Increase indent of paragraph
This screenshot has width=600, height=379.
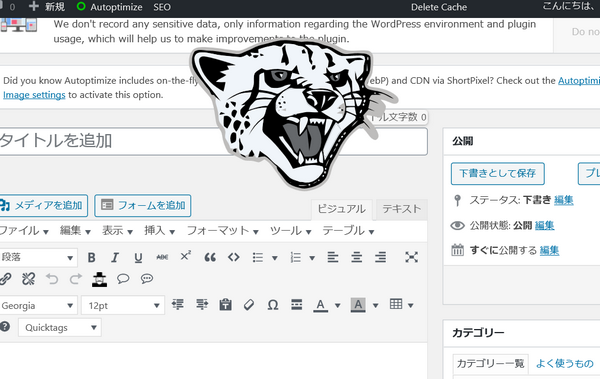pyautogui.click(x=202, y=305)
